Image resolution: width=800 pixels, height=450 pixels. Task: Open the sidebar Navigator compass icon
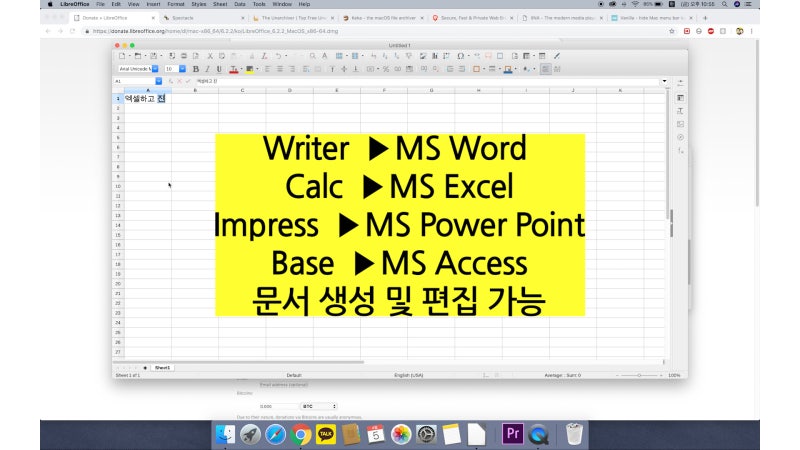click(x=680, y=137)
